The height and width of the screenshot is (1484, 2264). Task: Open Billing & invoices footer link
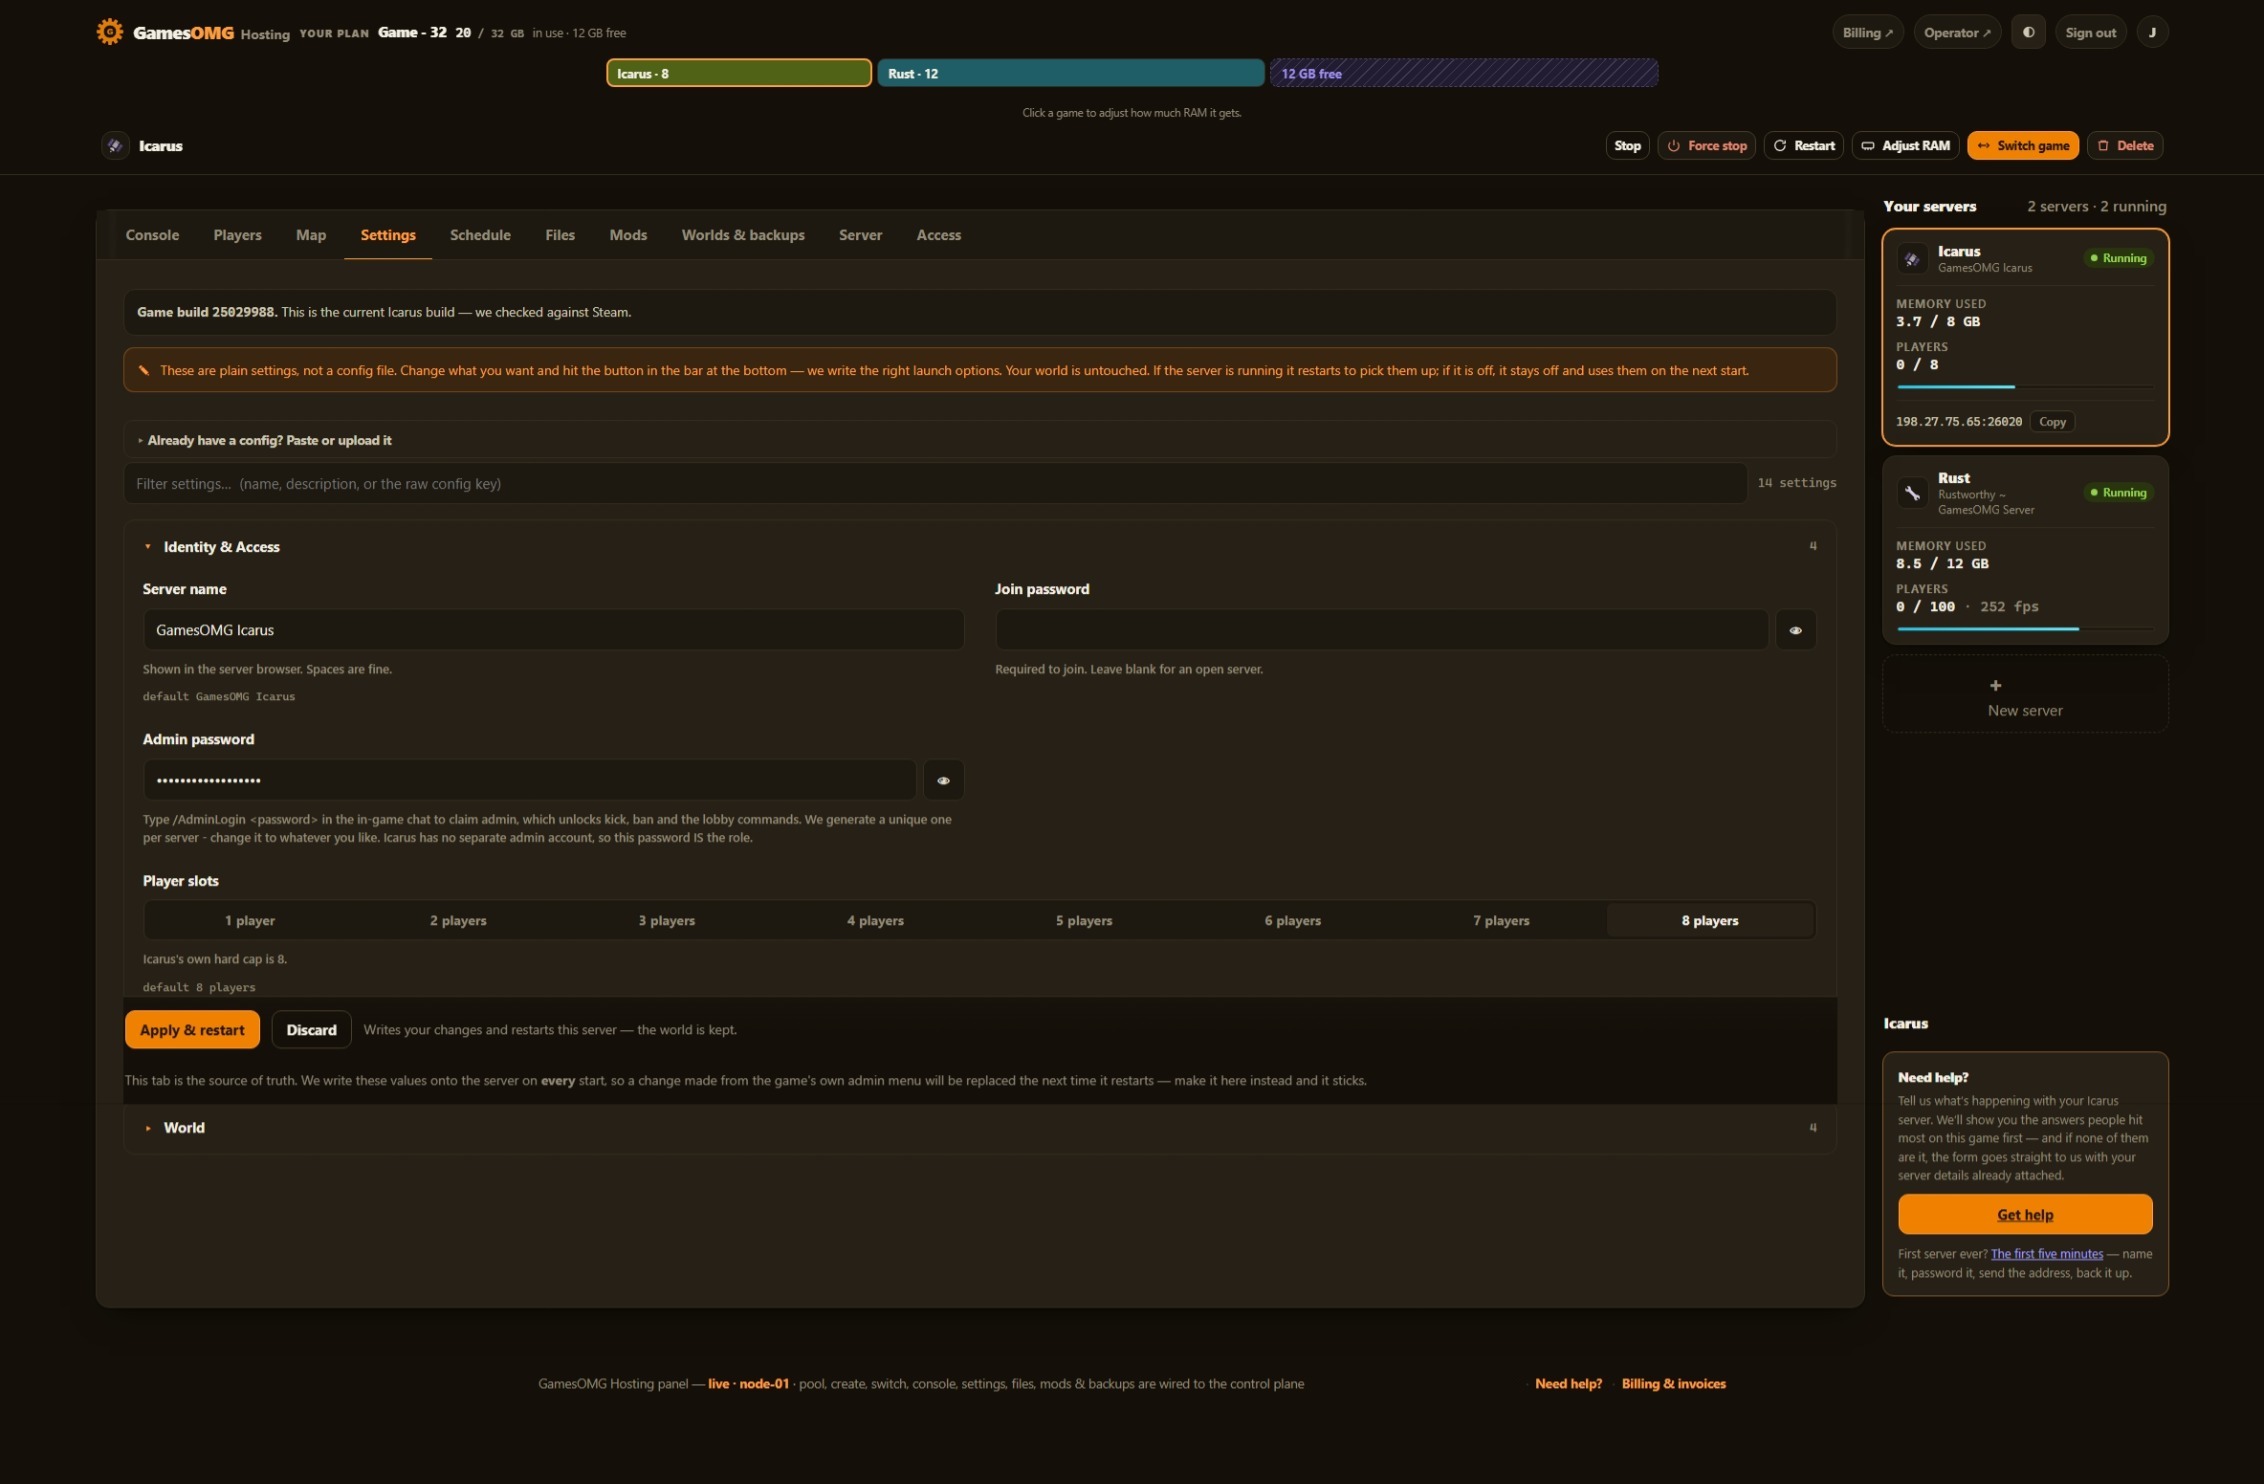(x=1673, y=1384)
